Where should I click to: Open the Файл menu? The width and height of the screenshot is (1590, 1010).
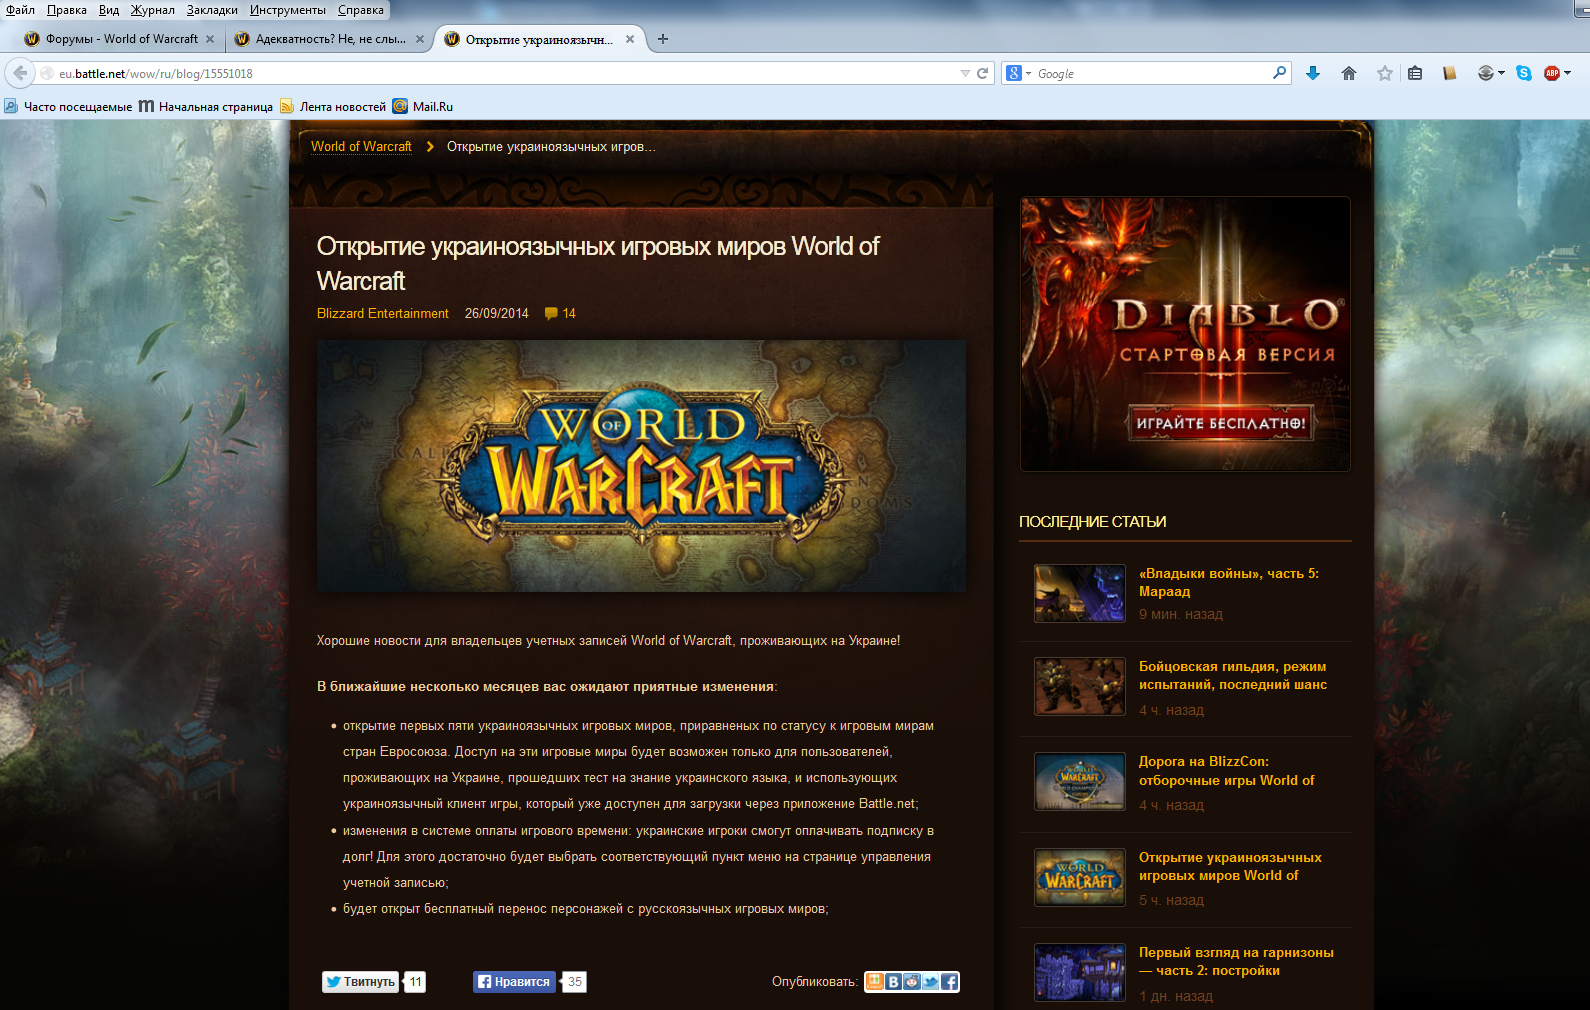click(x=20, y=10)
